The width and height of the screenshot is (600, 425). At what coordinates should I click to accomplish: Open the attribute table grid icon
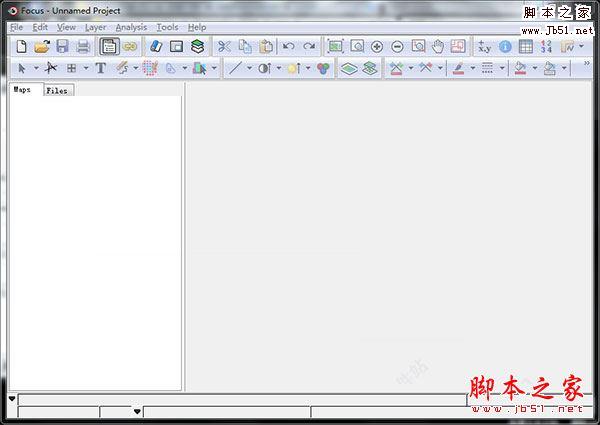(x=526, y=47)
